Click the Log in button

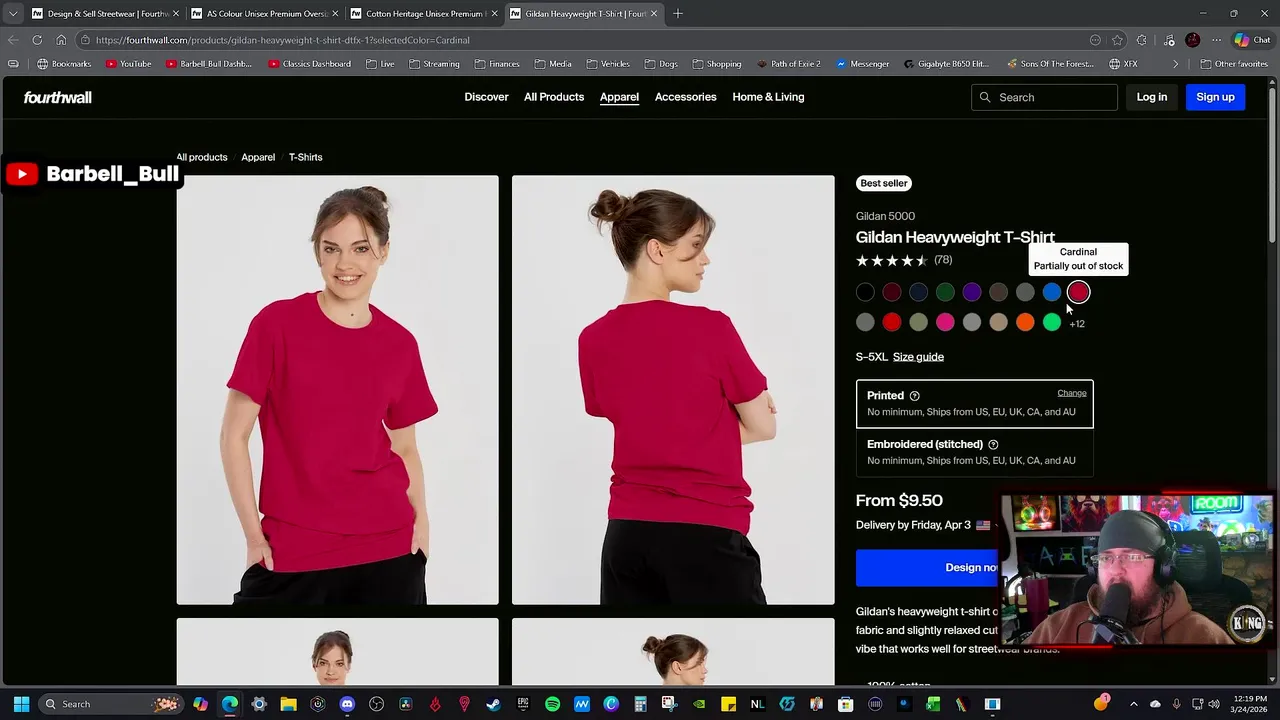point(1151,97)
